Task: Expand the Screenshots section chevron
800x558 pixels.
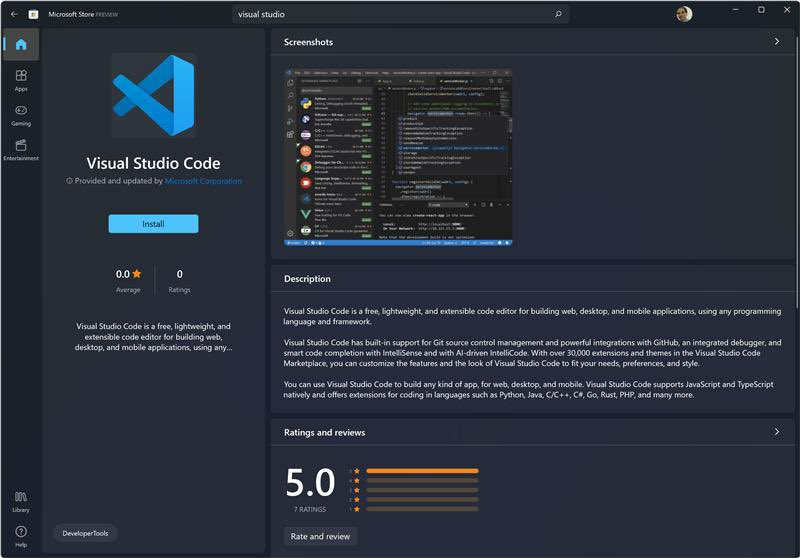Action: tap(777, 42)
